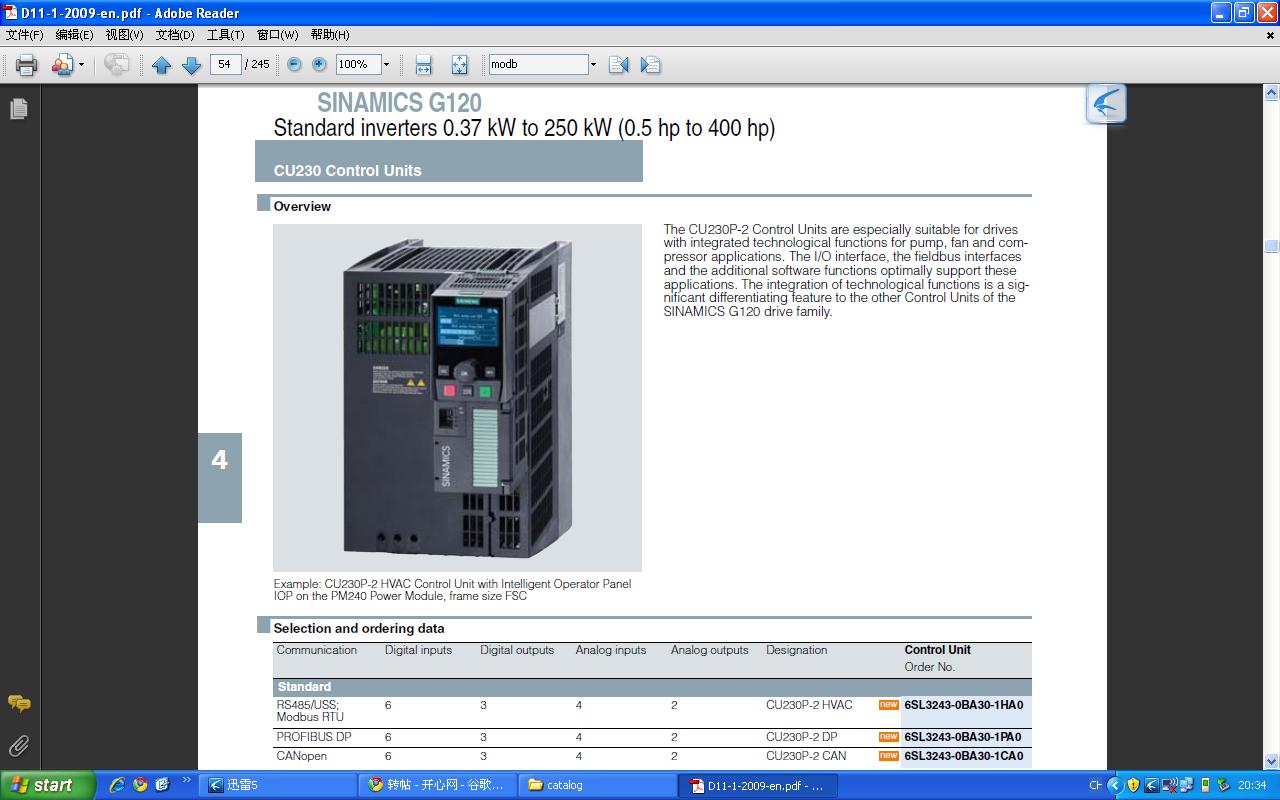Viewport: 1280px width, 800px height.
Task: Open the Attachments paperclip panel icon
Action: [18, 745]
